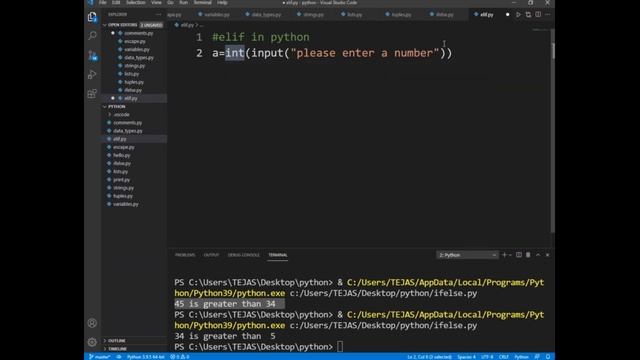The height and width of the screenshot is (360, 640).
Task: Open the Search view in activity bar
Action: [x=92, y=36]
